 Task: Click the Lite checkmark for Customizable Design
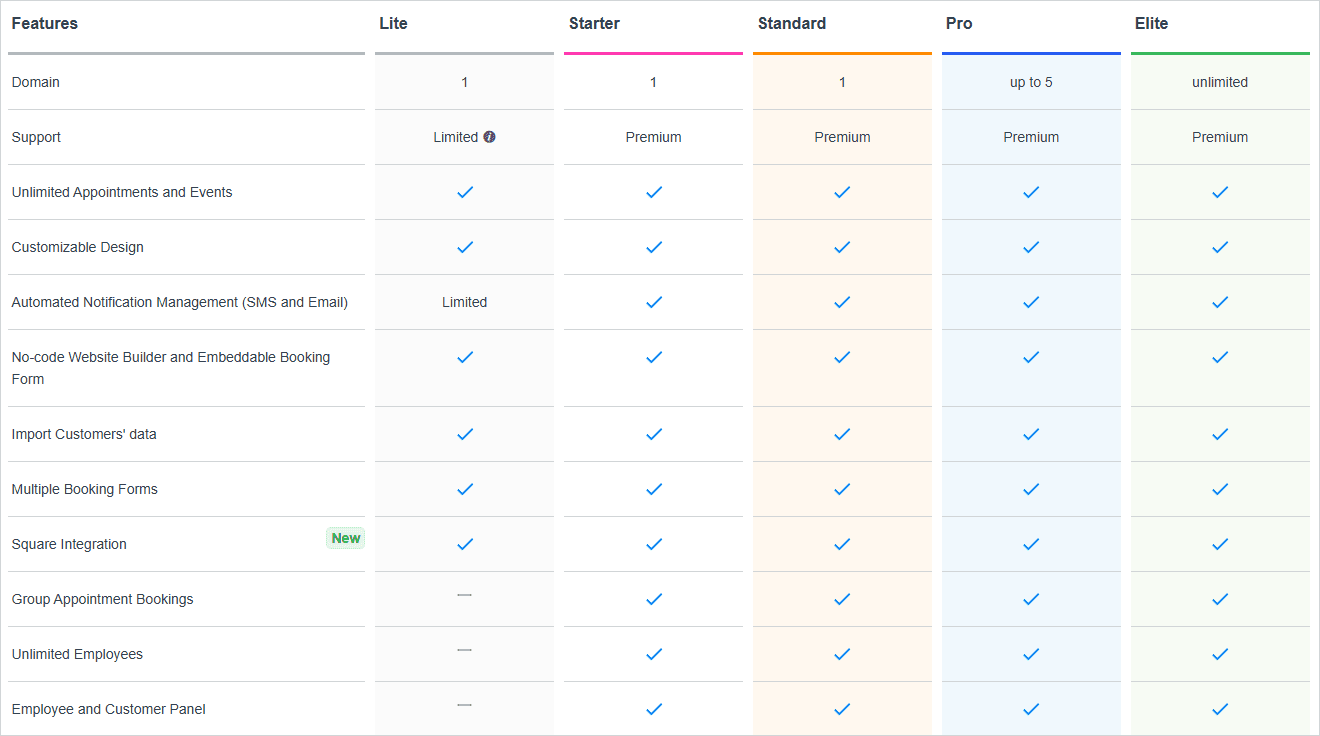[464, 247]
